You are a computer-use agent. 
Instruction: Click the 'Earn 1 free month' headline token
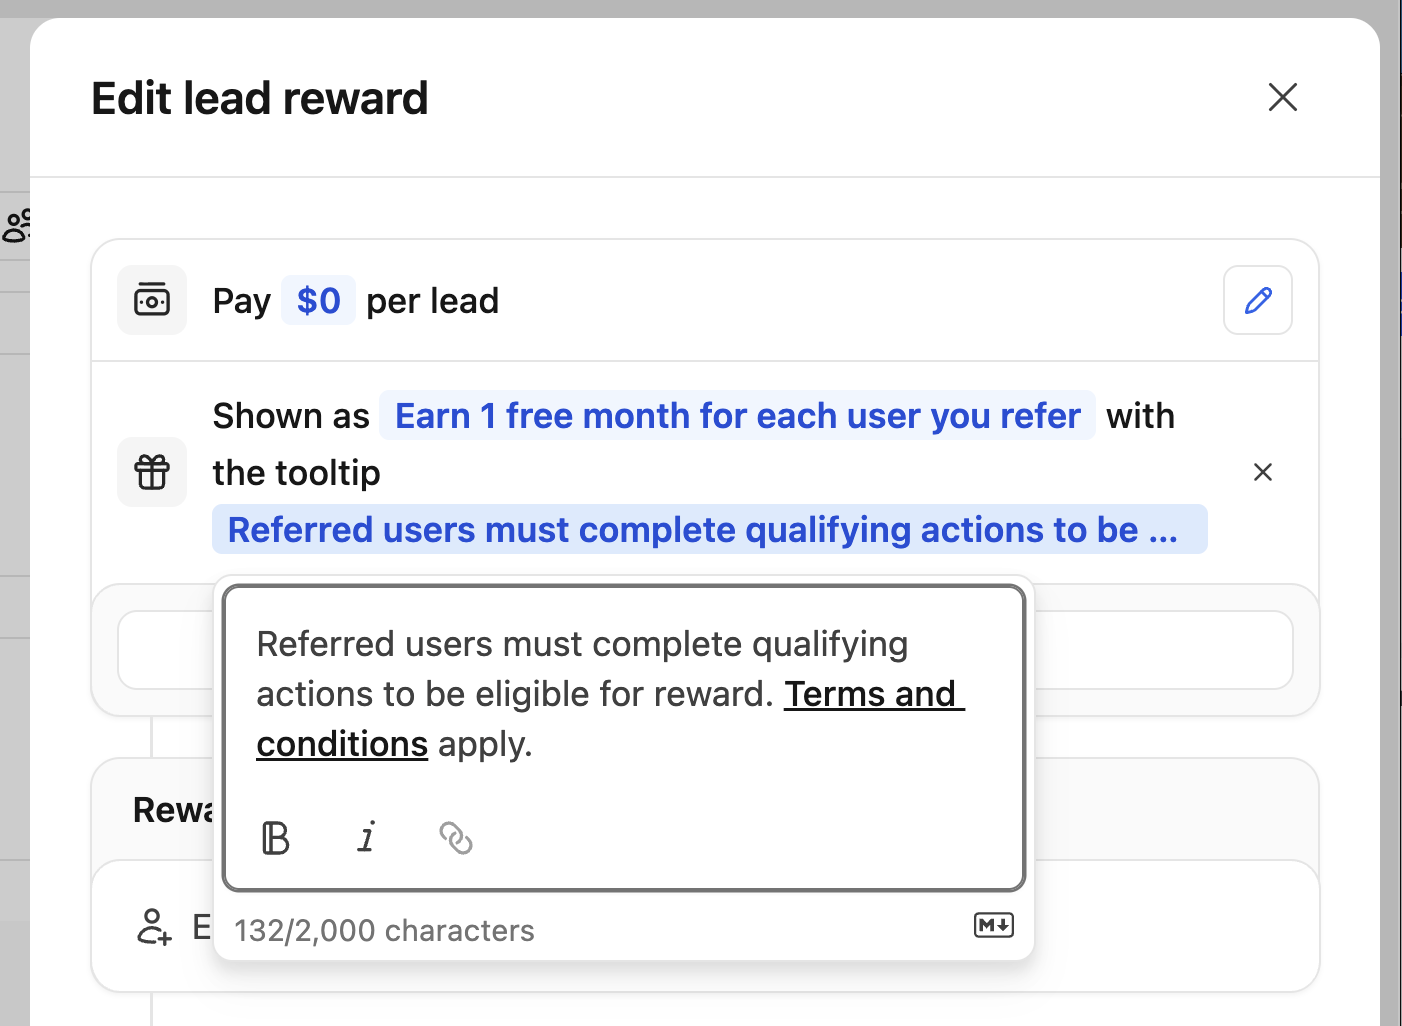[737, 415]
